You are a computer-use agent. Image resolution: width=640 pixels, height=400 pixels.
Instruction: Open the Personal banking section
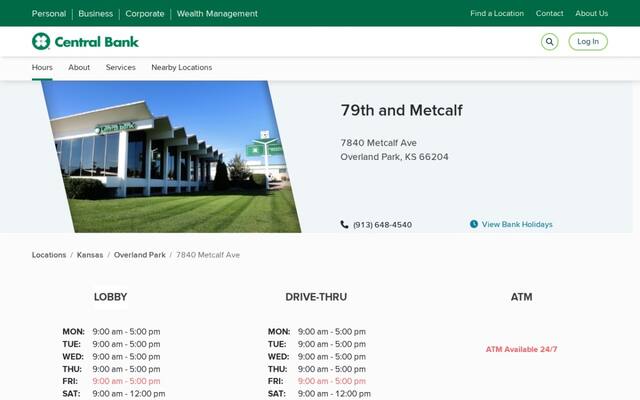point(49,13)
